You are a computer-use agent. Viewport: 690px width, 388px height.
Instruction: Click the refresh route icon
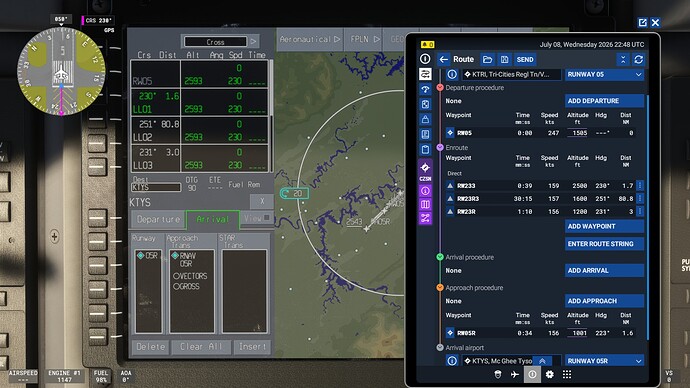(x=639, y=59)
